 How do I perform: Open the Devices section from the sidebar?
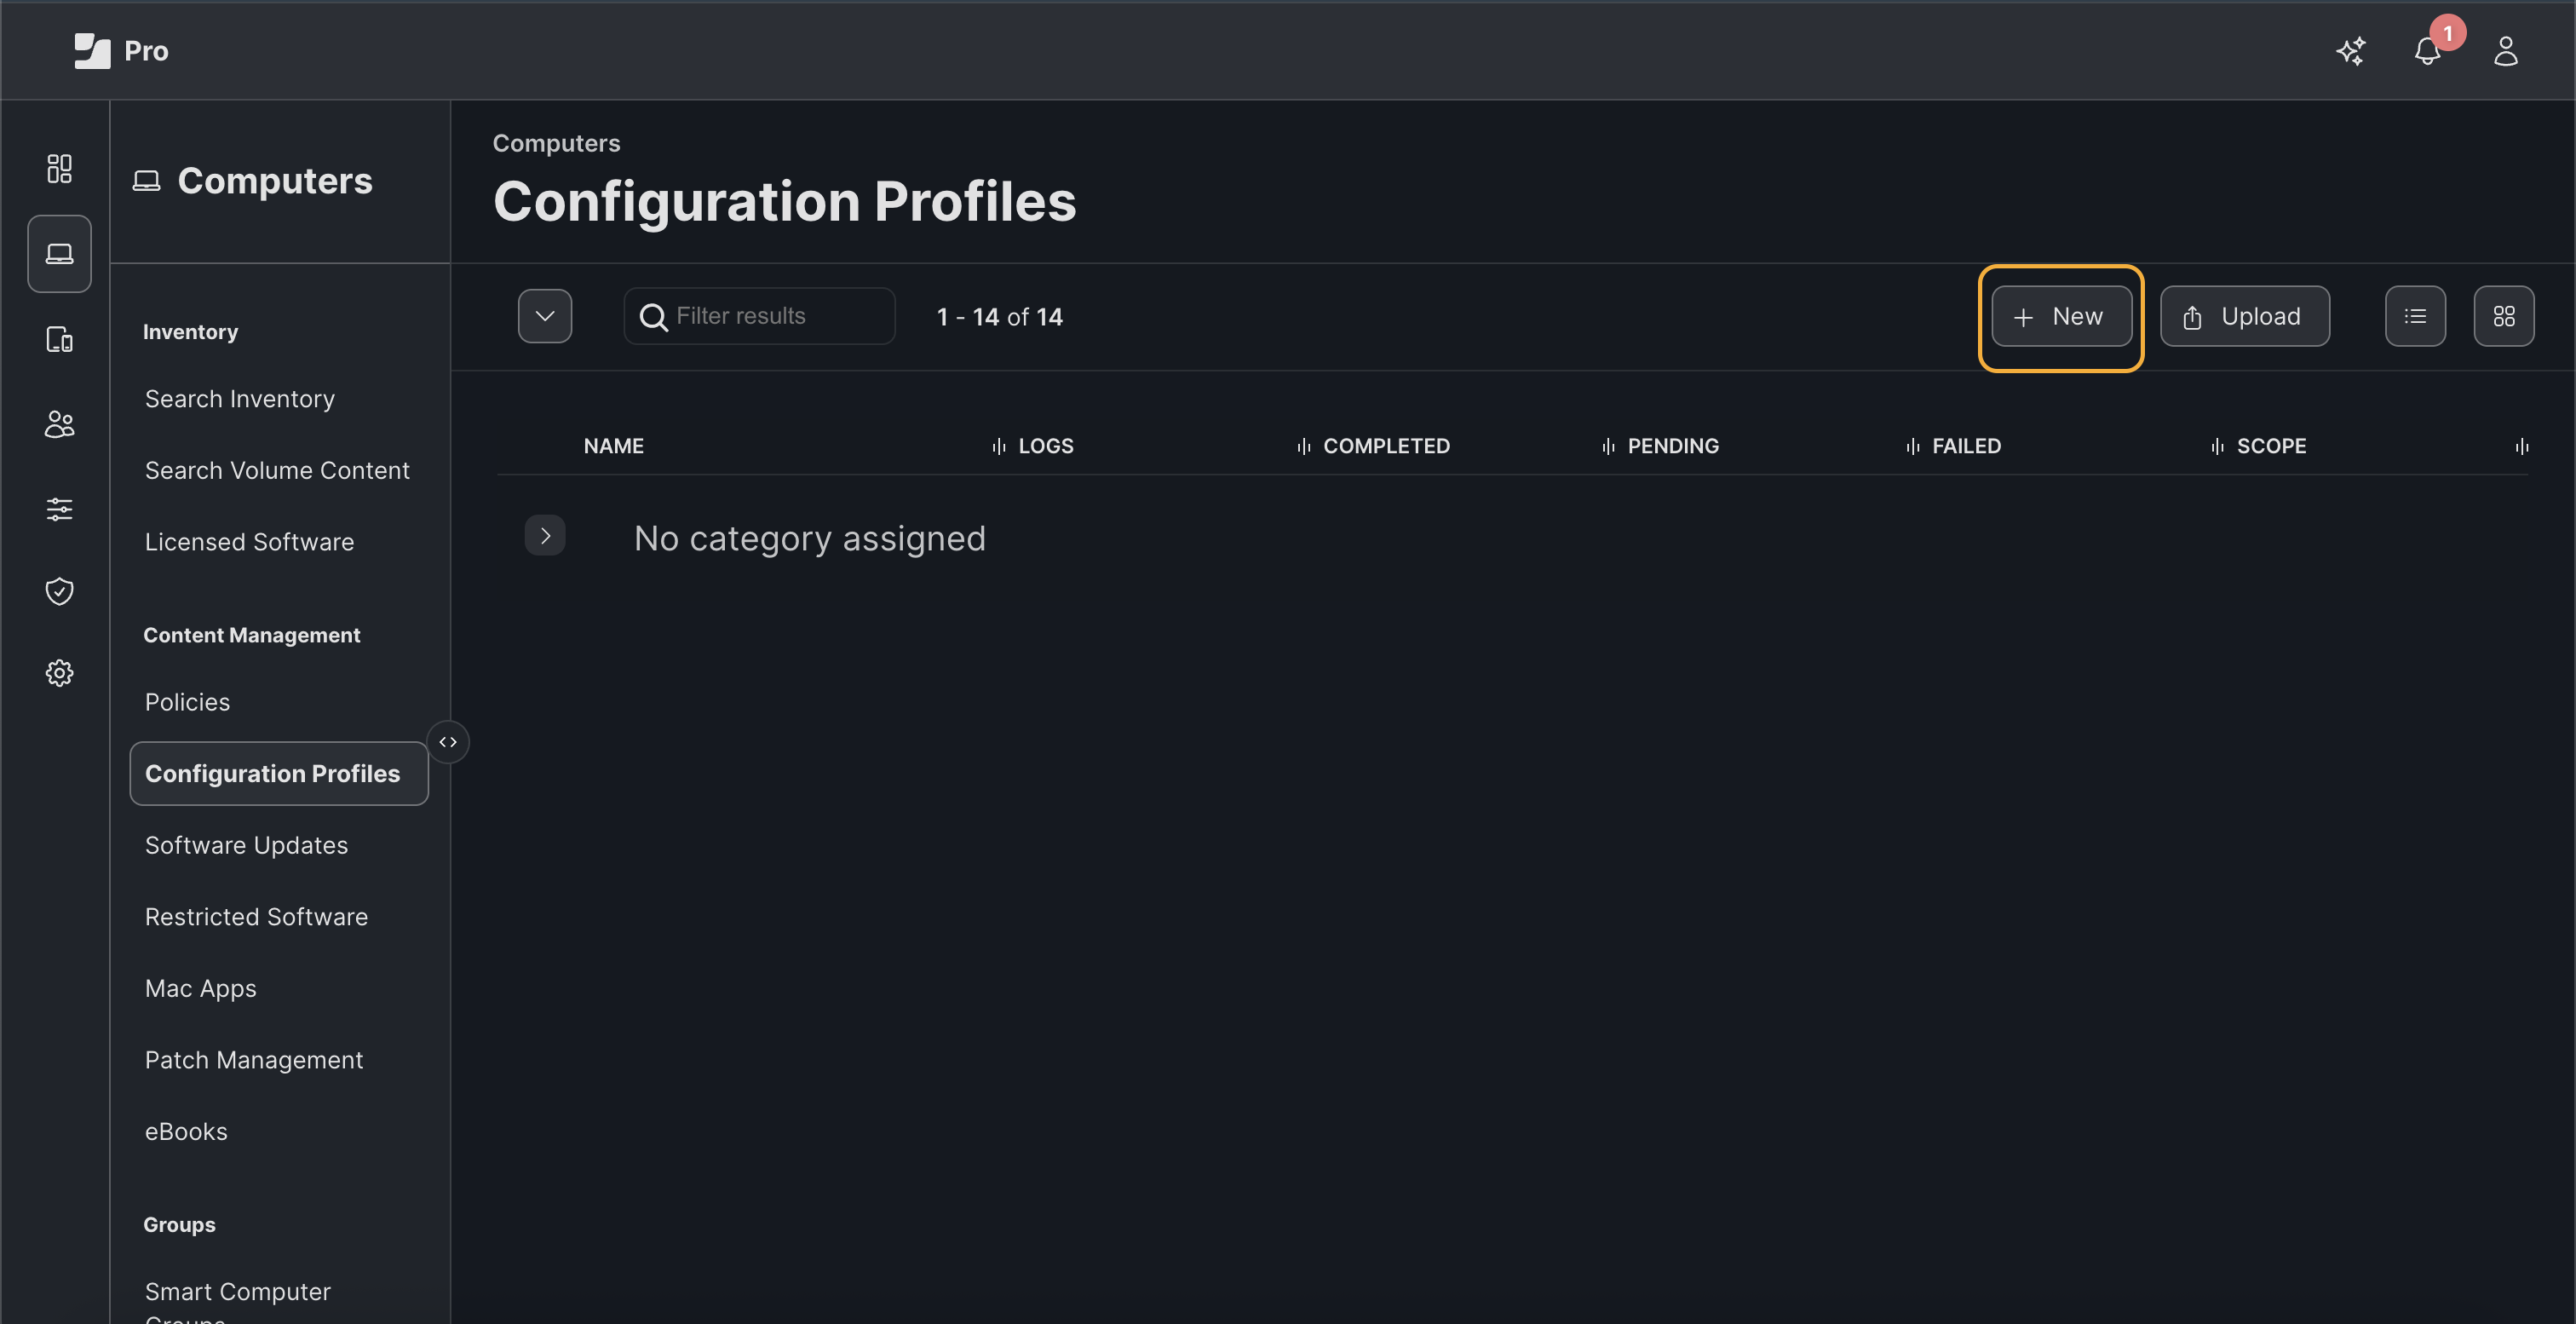coord(58,339)
